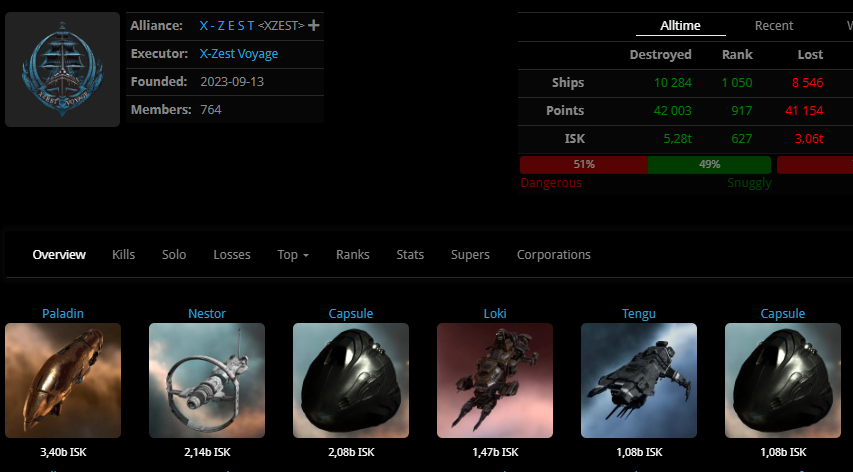Expand the Top dropdown menu
Viewport: 853px width, 472px height.
tap(293, 255)
